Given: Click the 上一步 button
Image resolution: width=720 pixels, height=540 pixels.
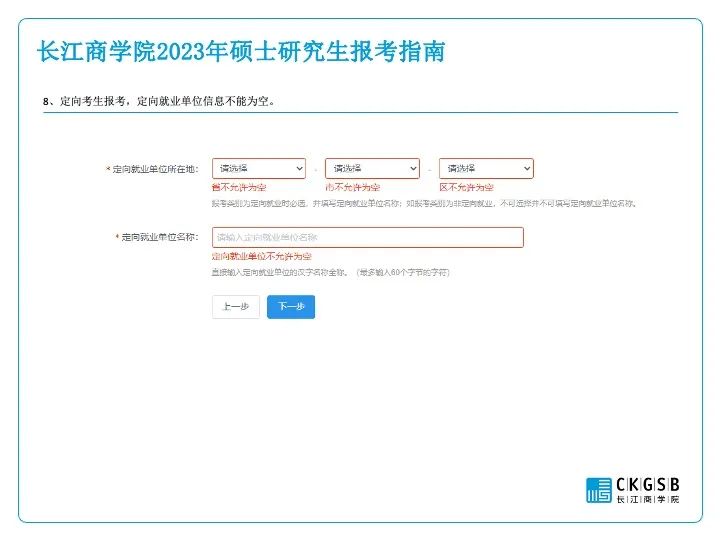Looking at the screenshot, I should pos(236,307).
